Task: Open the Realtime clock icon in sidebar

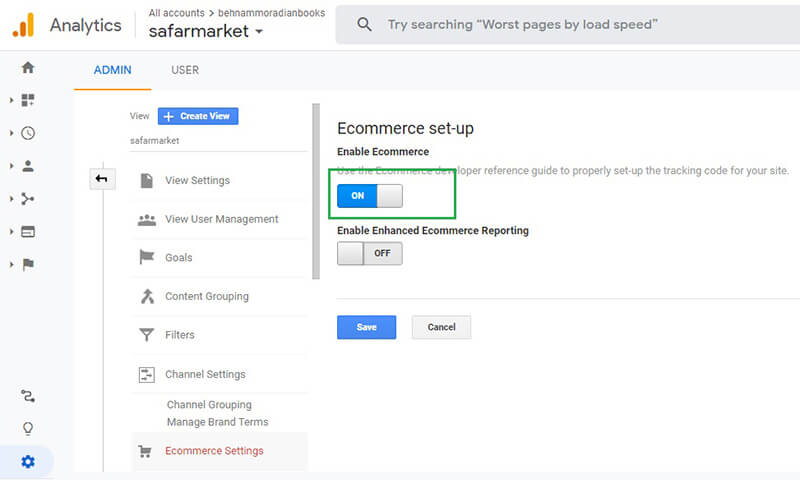Action: (27, 133)
